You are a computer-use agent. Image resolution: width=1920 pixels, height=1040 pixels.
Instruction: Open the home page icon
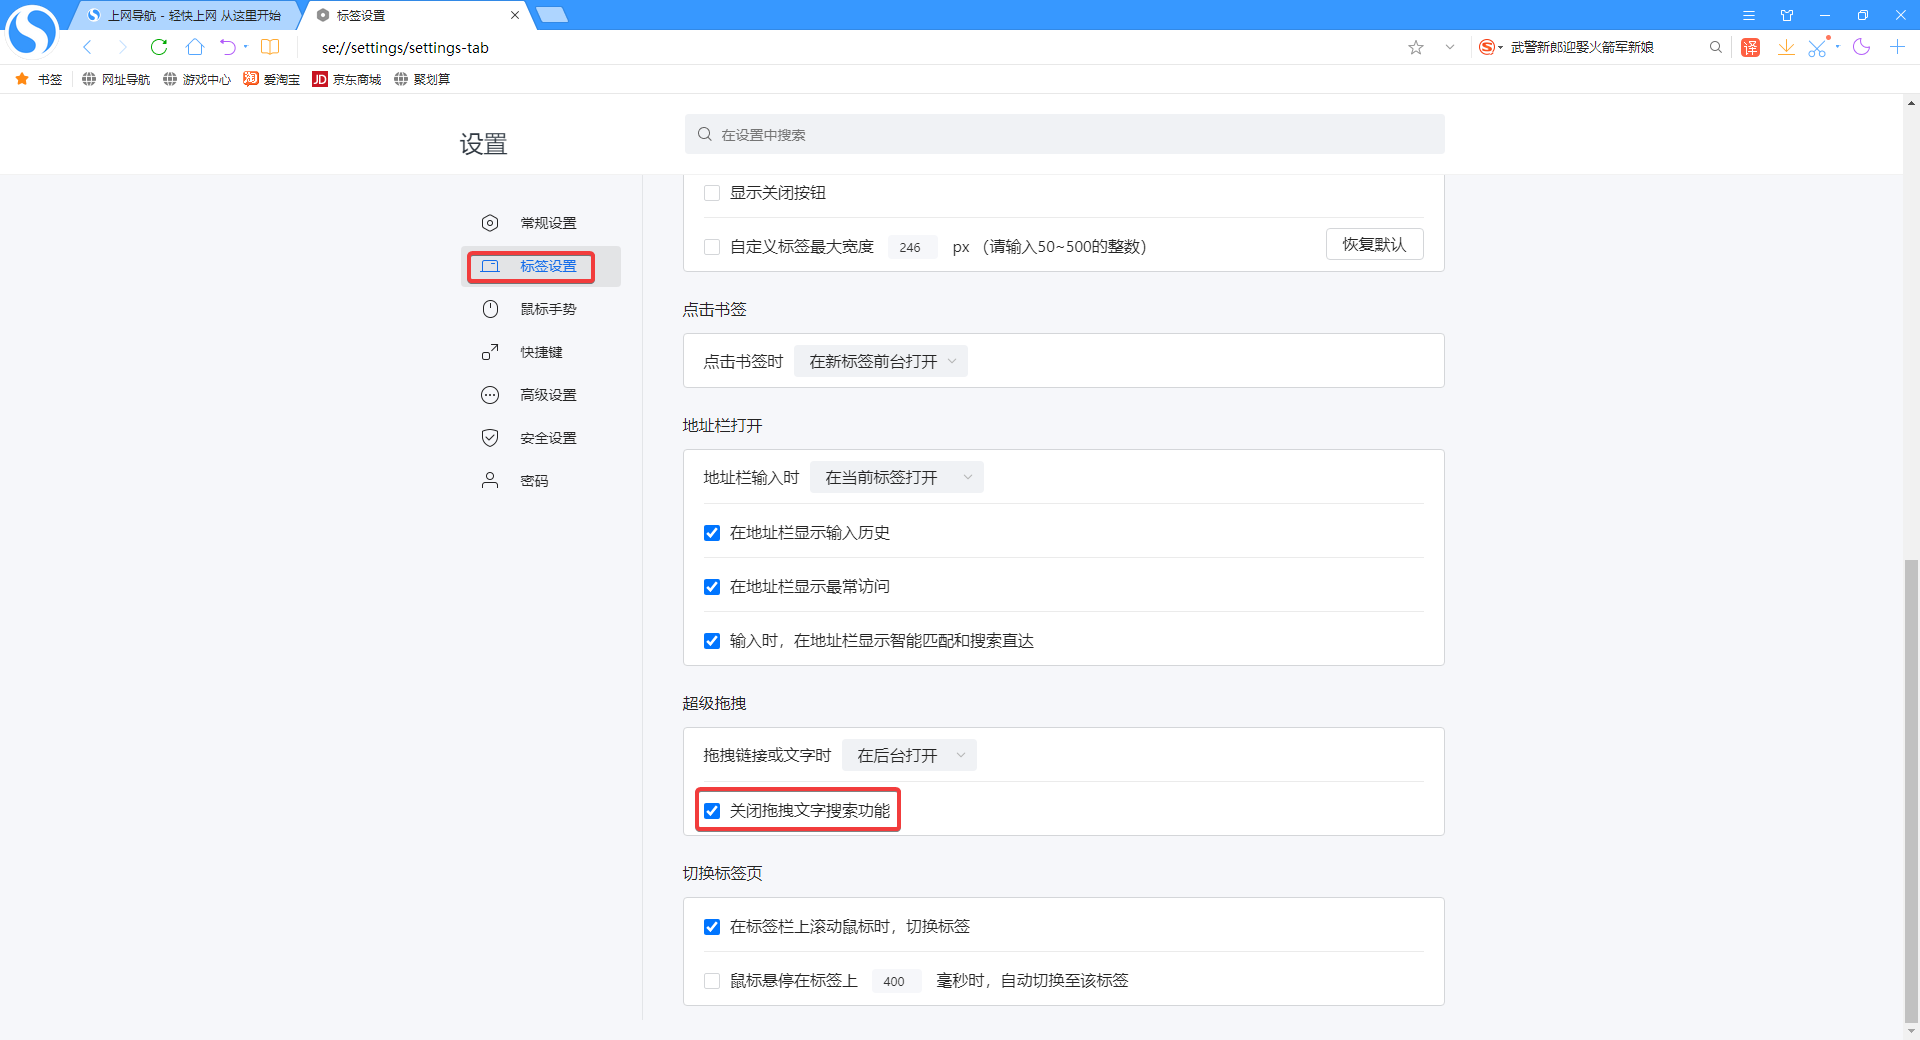click(x=195, y=47)
